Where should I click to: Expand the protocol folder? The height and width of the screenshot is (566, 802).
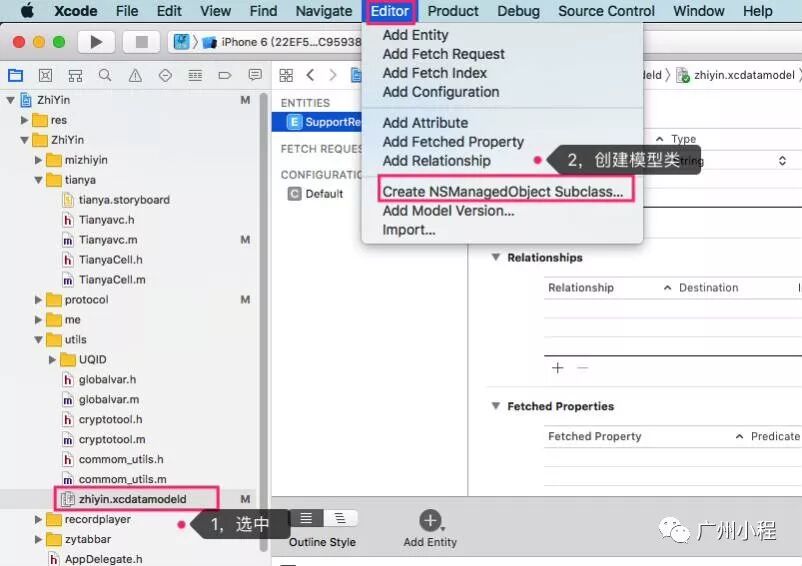click(38, 300)
